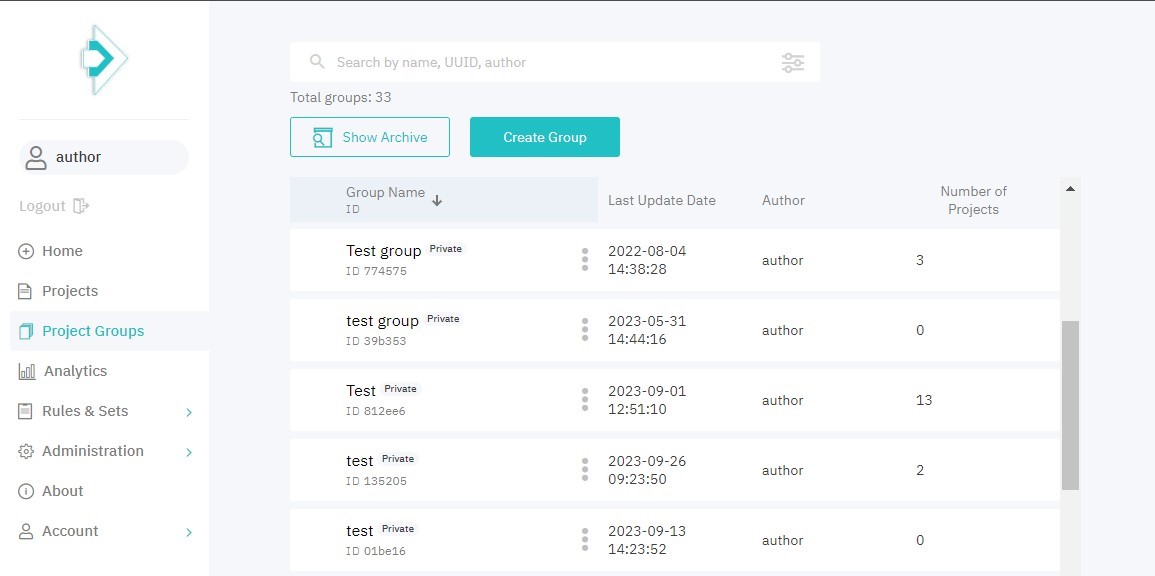Open the About page
The width and height of the screenshot is (1155, 576).
pyautogui.click(x=63, y=491)
